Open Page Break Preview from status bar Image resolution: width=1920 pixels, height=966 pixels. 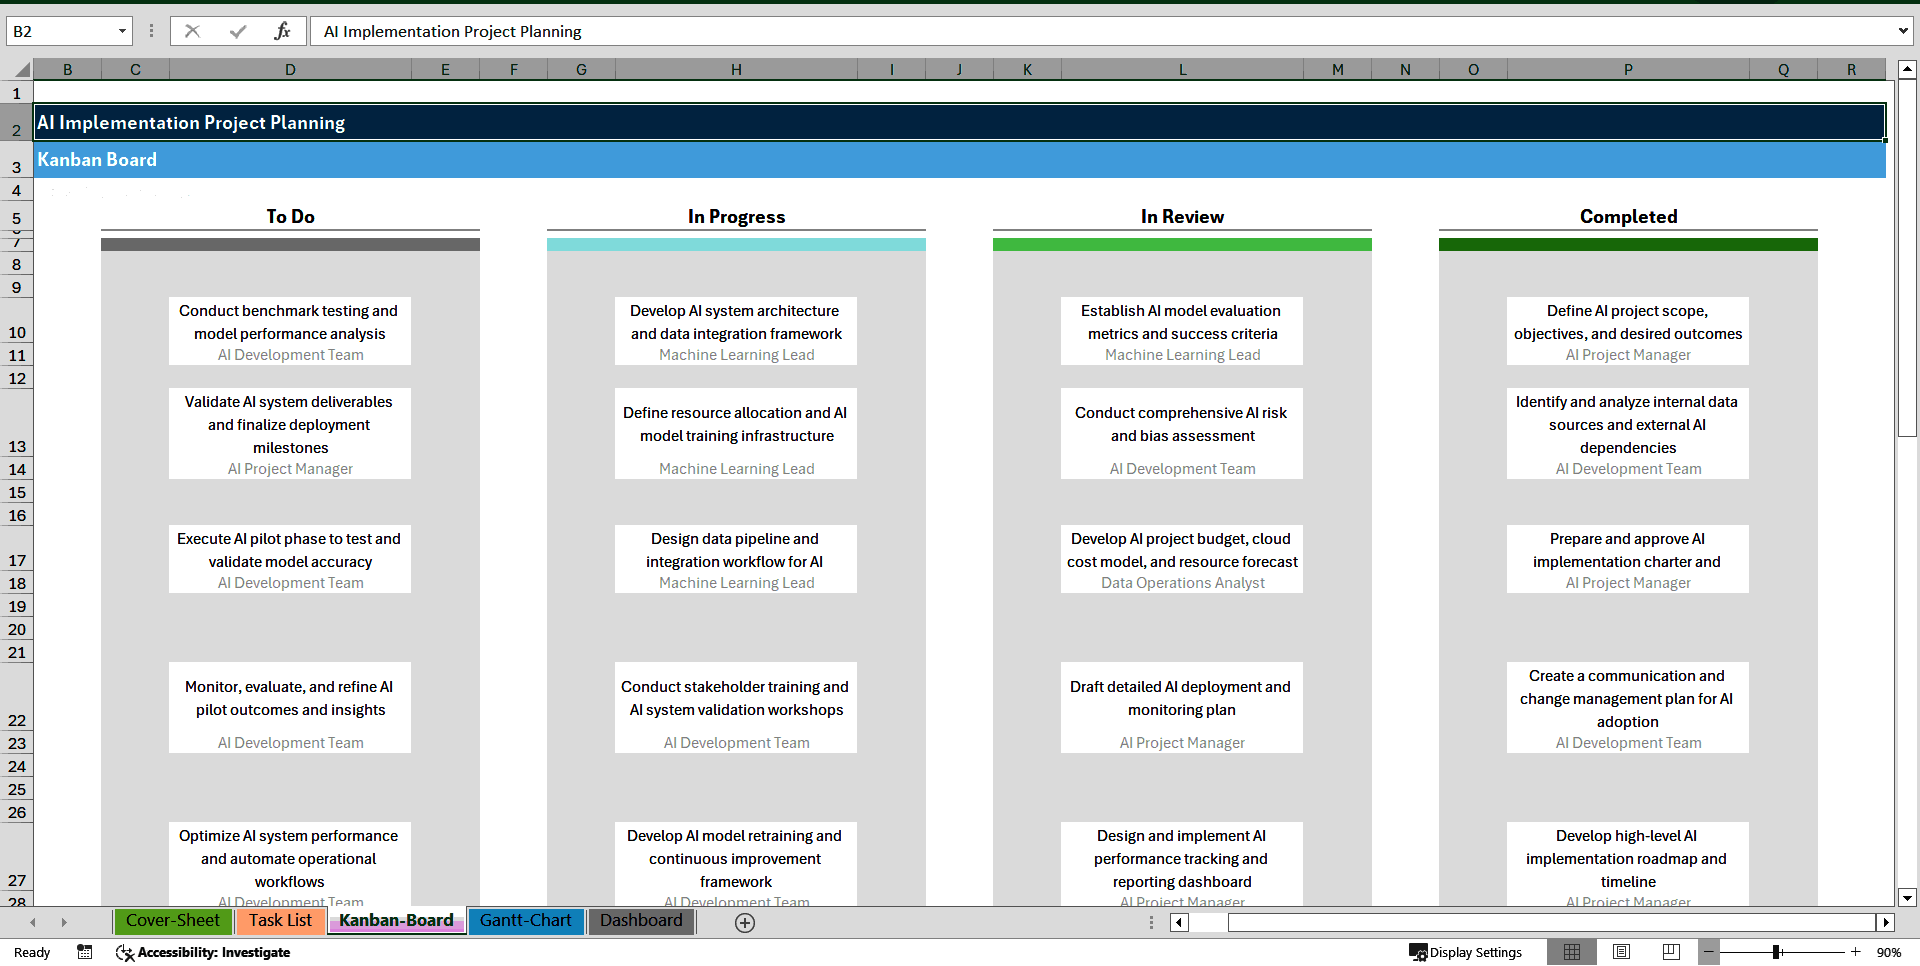click(x=1670, y=952)
